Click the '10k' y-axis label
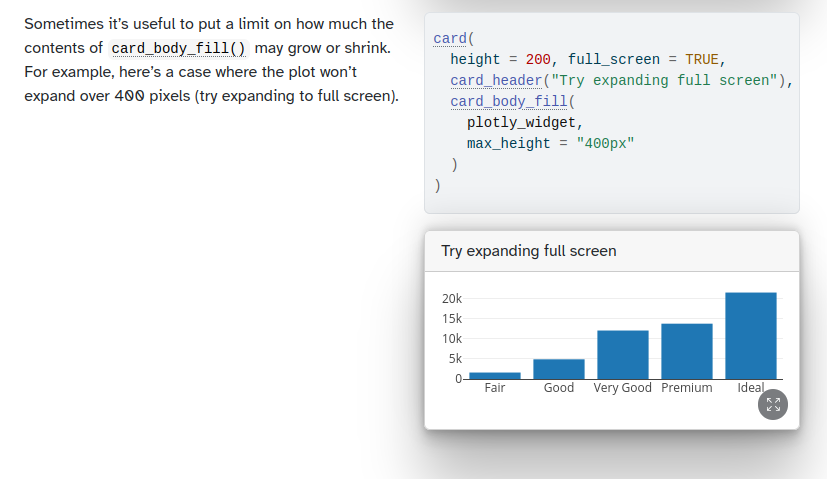Image resolution: width=827 pixels, height=479 pixels. pyautogui.click(x=452, y=339)
